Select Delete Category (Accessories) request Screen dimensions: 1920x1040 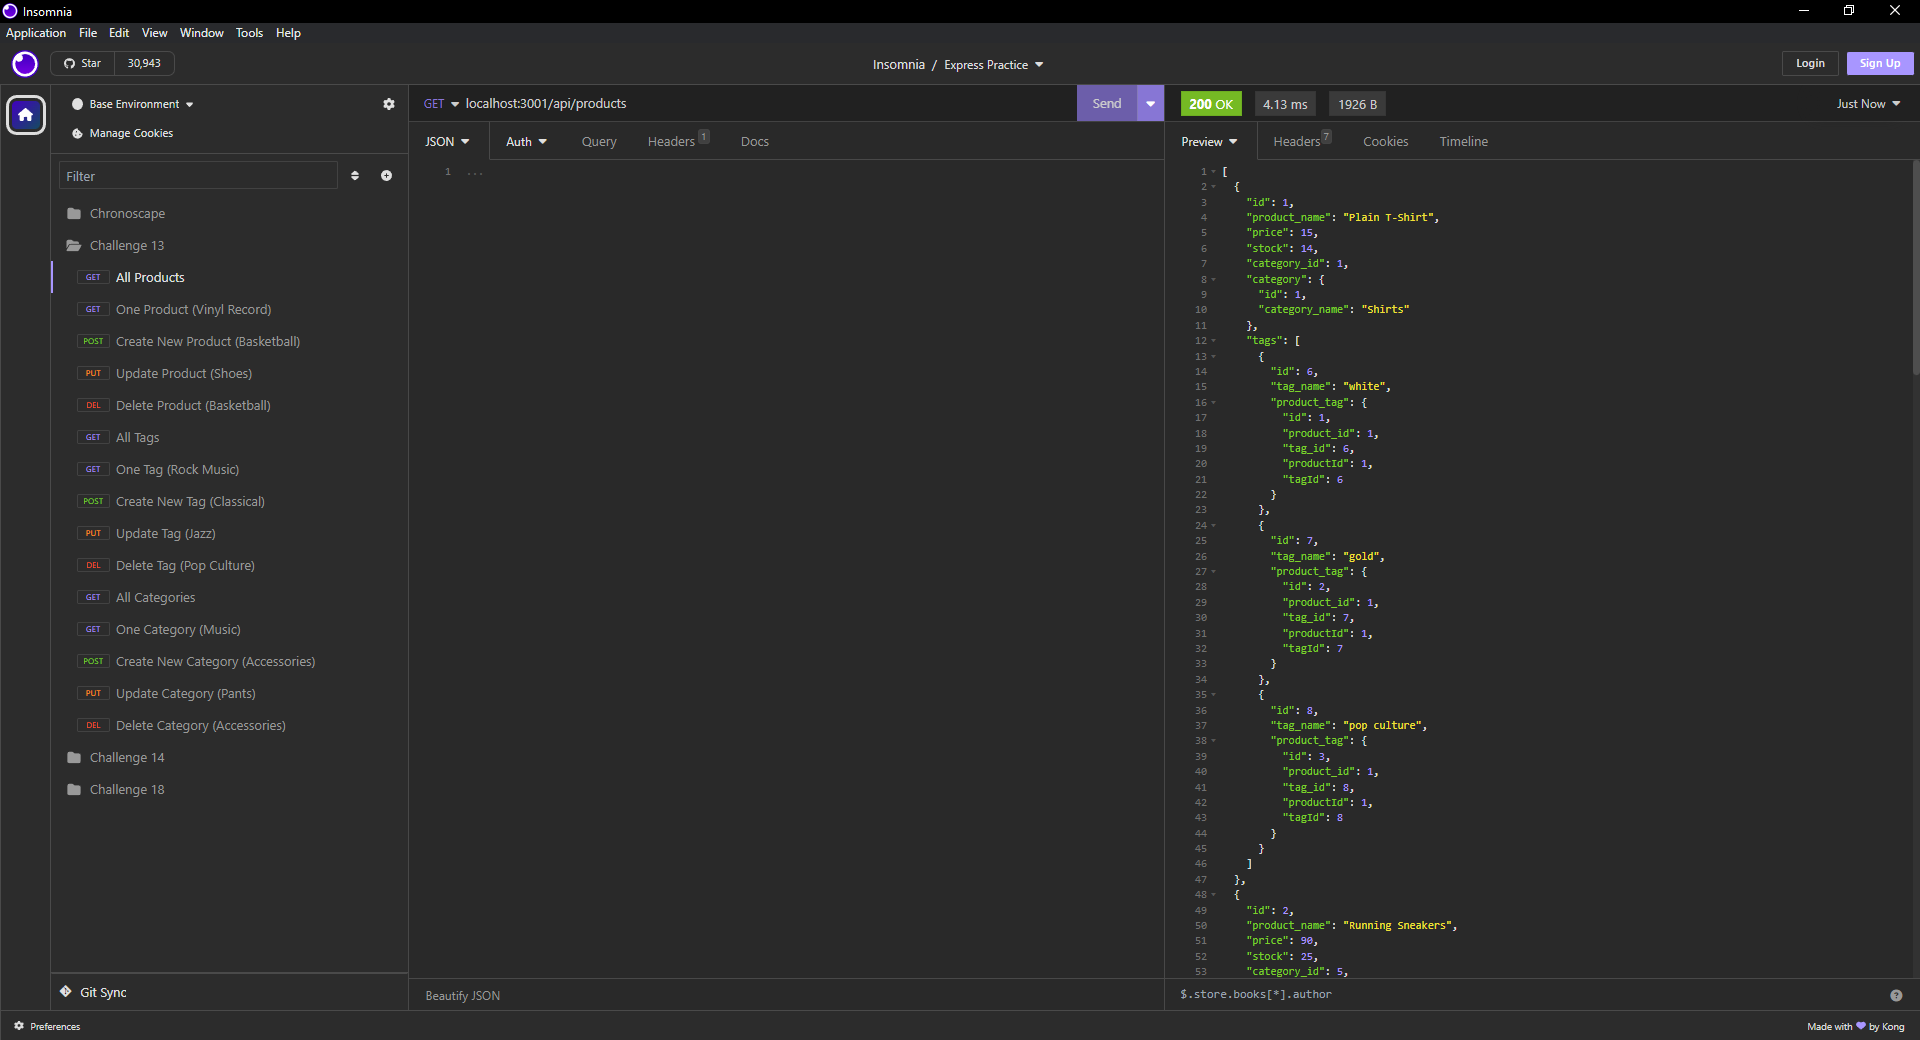229,726
